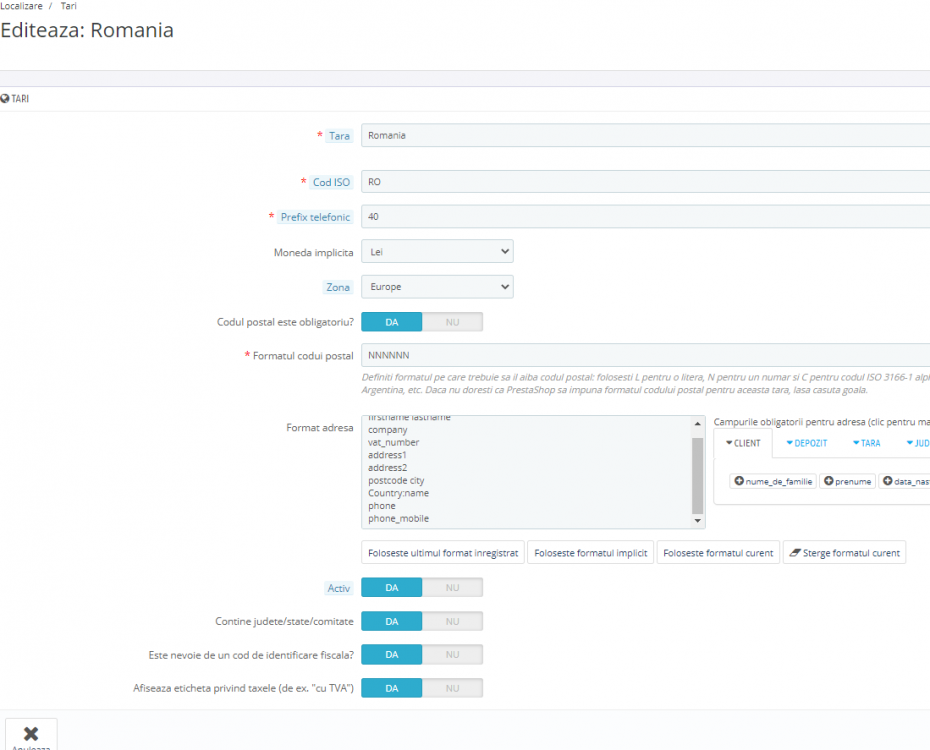Add the data_nasterii required field
Screen dimensions: 930x750
point(904,481)
